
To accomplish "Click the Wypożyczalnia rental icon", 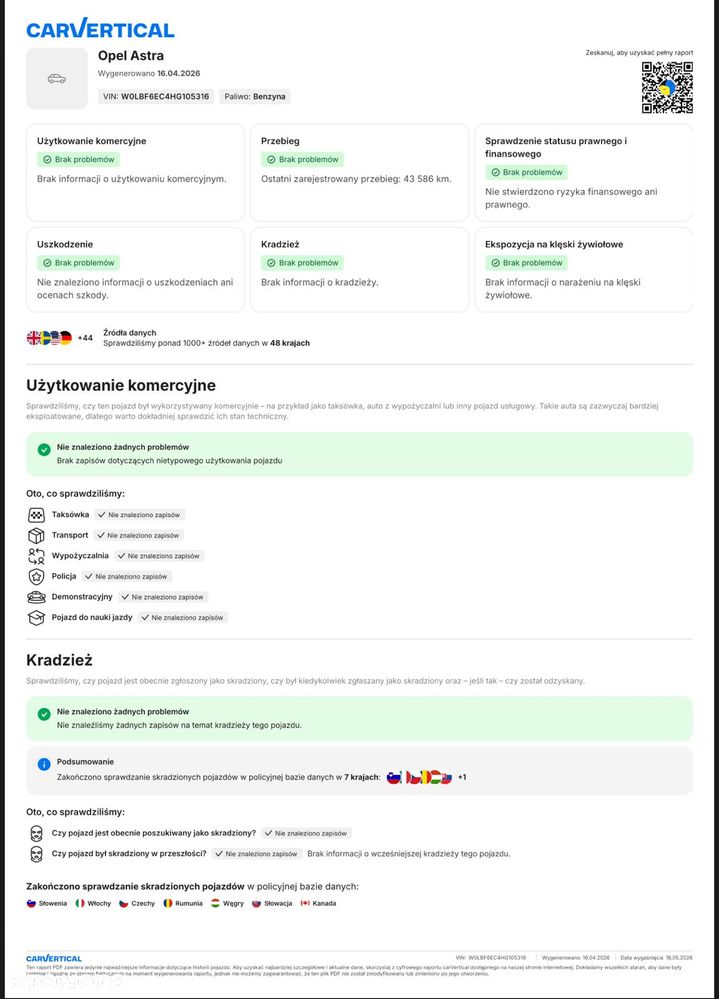I will coord(36,556).
